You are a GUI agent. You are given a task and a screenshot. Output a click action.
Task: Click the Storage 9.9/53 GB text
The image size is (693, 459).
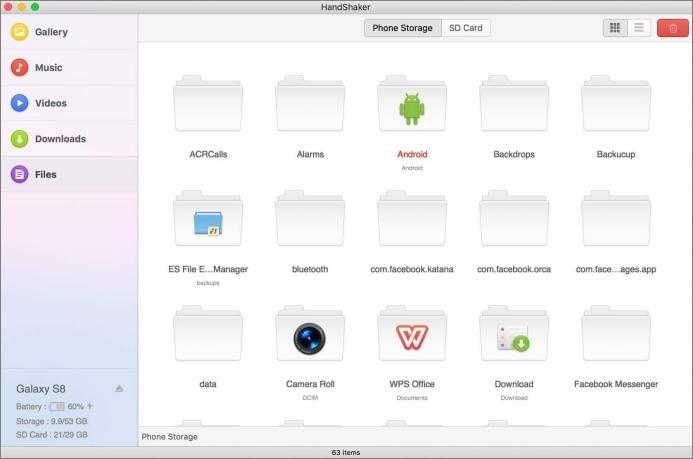[x=52, y=421]
